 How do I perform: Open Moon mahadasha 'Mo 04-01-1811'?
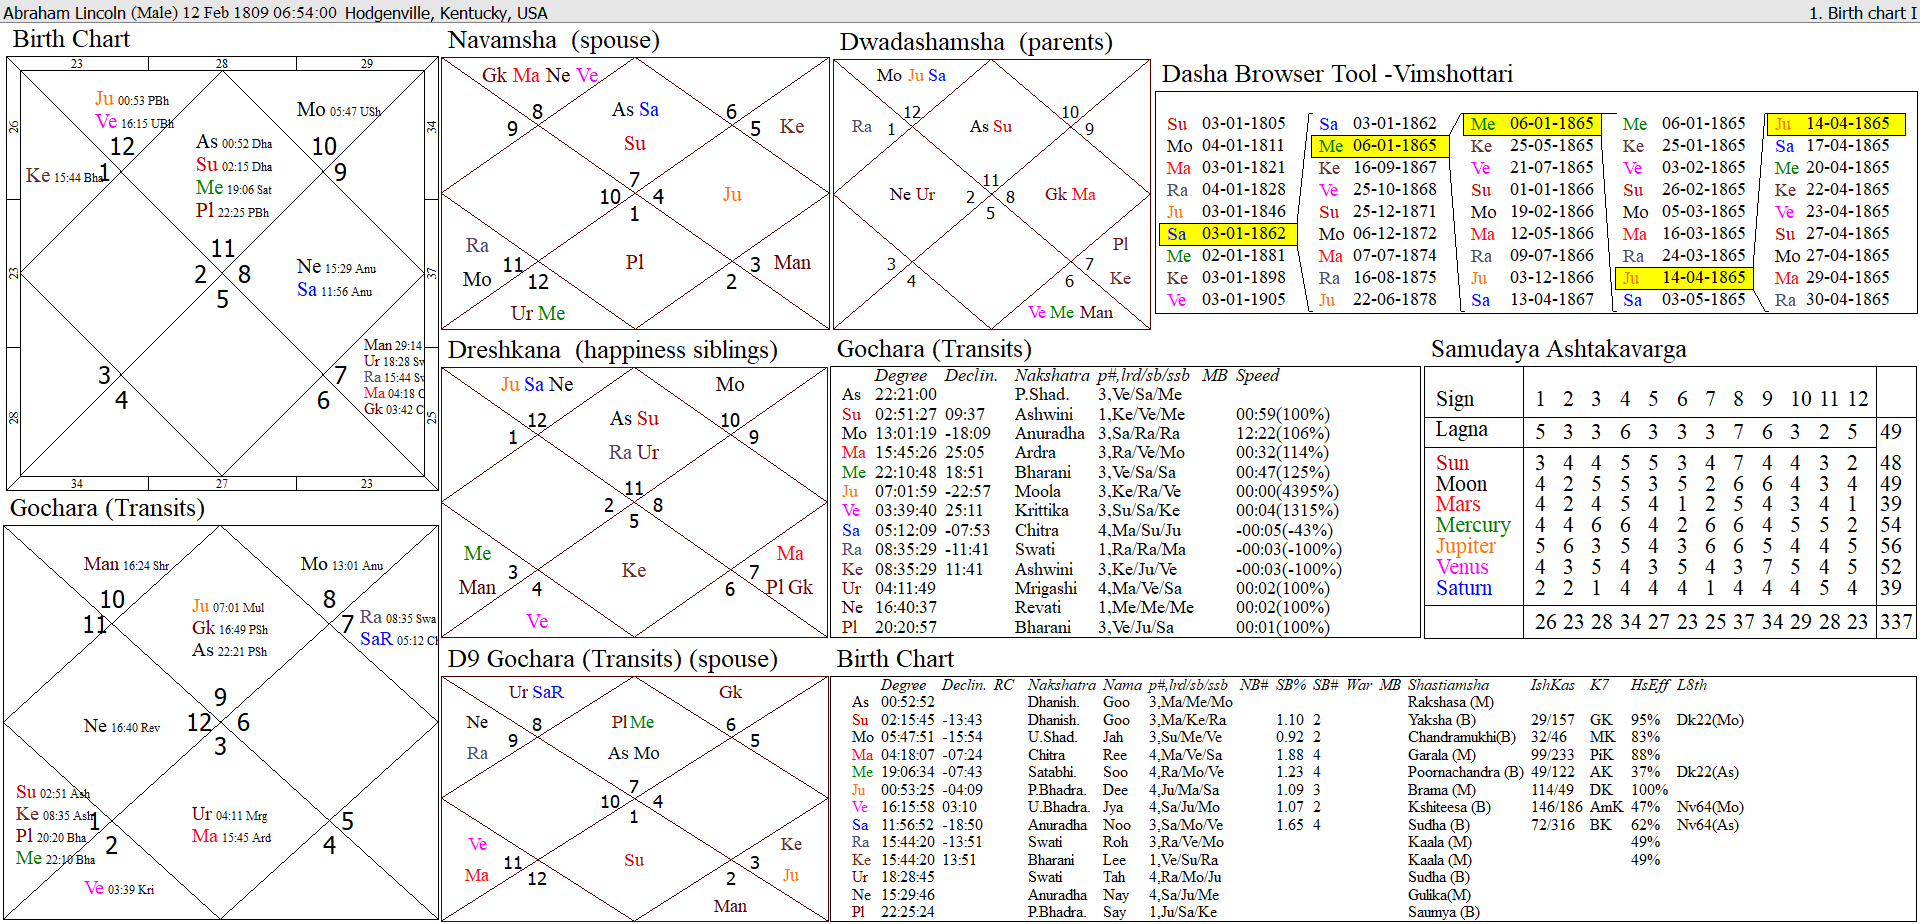[x=1226, y=146]
